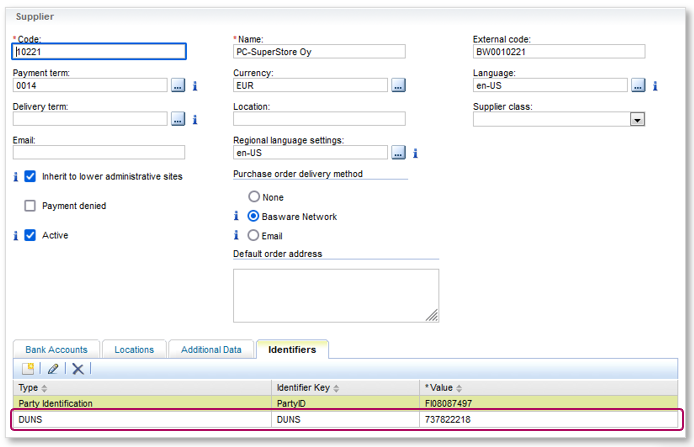Toggle Inherit to lower administrative sites checkbox

[30, 176]
